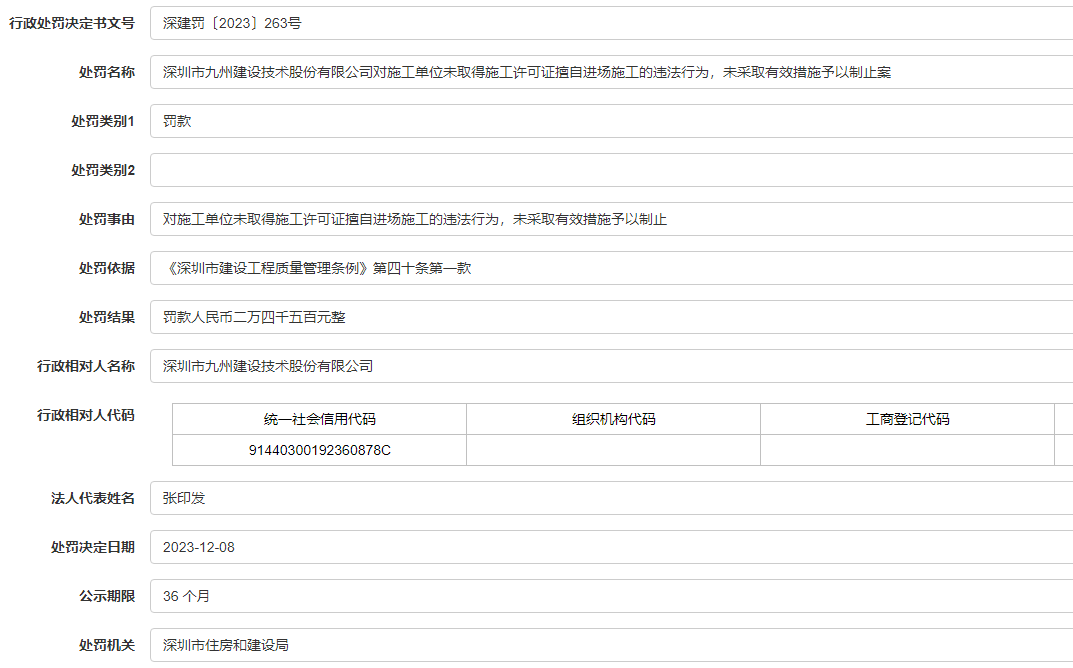Screen dimensions: 1073x668
Task: Click the 行政处罚决定书文号 field showing 深建罚〔2023〕263号
Action: (x=612, y=23)
